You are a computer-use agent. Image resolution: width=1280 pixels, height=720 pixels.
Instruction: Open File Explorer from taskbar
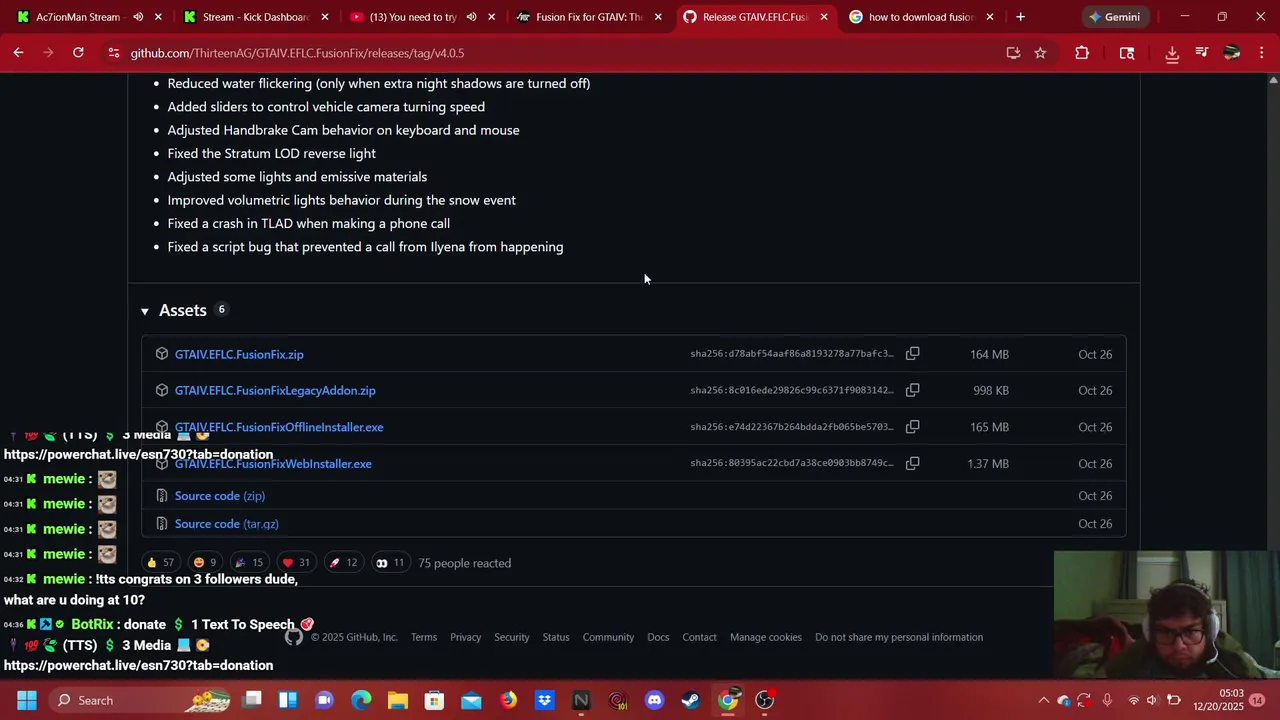tap(398, 700)
